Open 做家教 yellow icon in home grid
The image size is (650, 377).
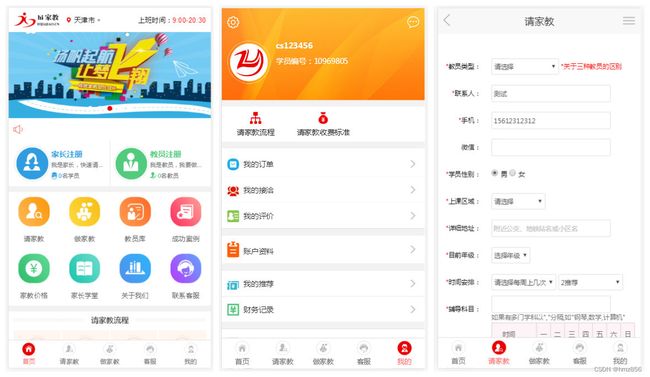point(85,212)
